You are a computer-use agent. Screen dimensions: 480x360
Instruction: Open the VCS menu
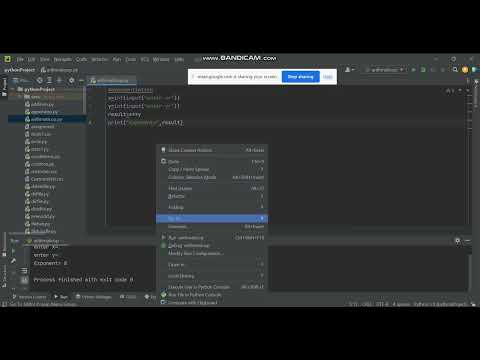(x=145, y=59)
